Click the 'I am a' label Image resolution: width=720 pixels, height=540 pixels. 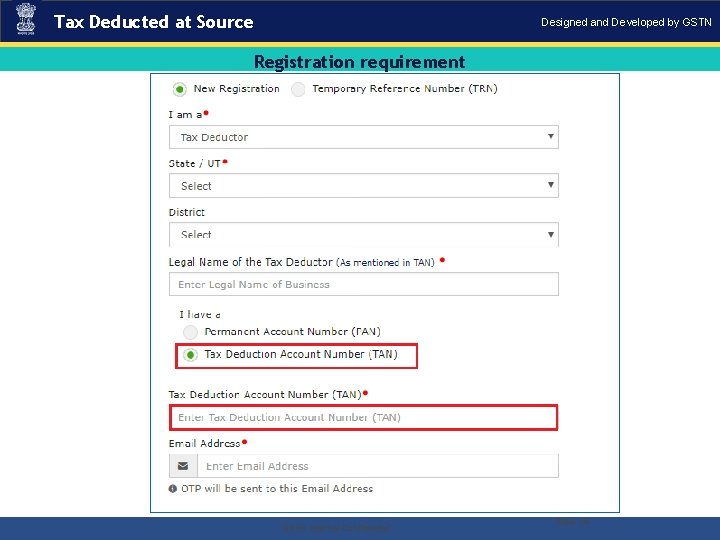coord(185,115)
